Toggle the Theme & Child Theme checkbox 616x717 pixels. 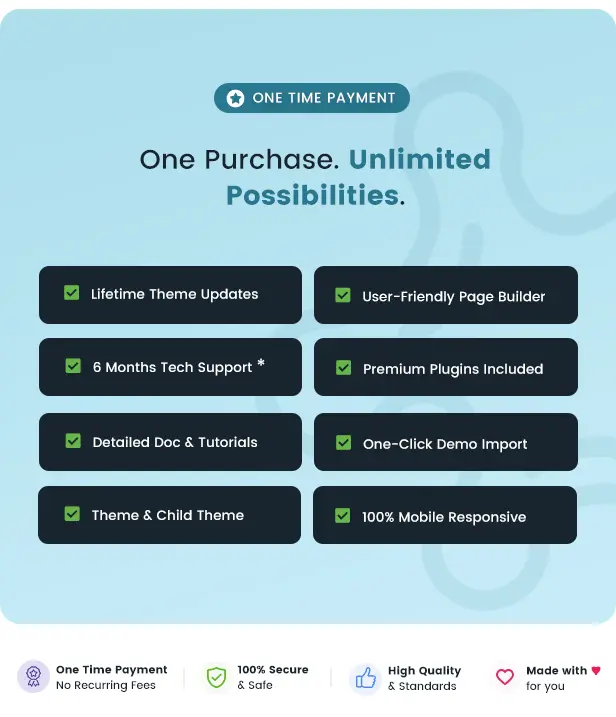[x=72, y=514]
